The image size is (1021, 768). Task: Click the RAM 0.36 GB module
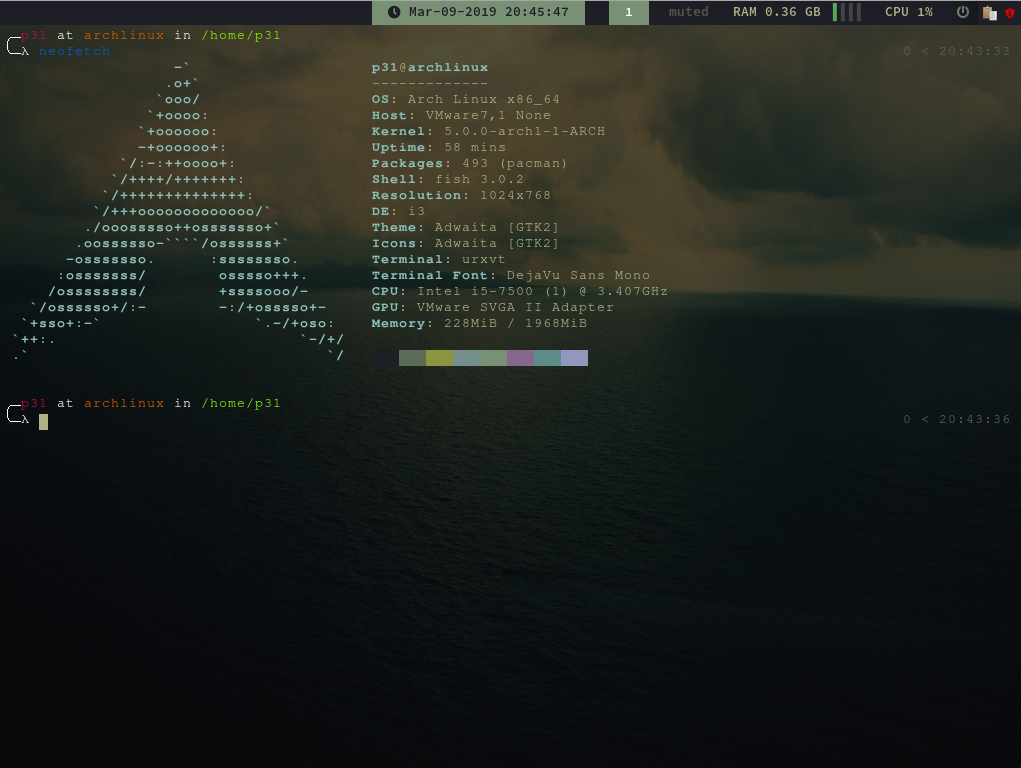[776, 12]
